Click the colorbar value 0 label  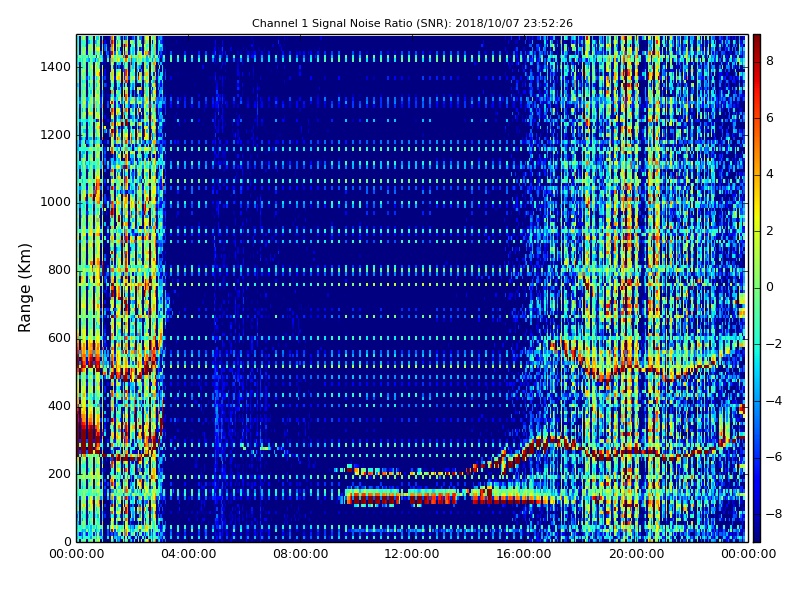(x=770, y=288)
